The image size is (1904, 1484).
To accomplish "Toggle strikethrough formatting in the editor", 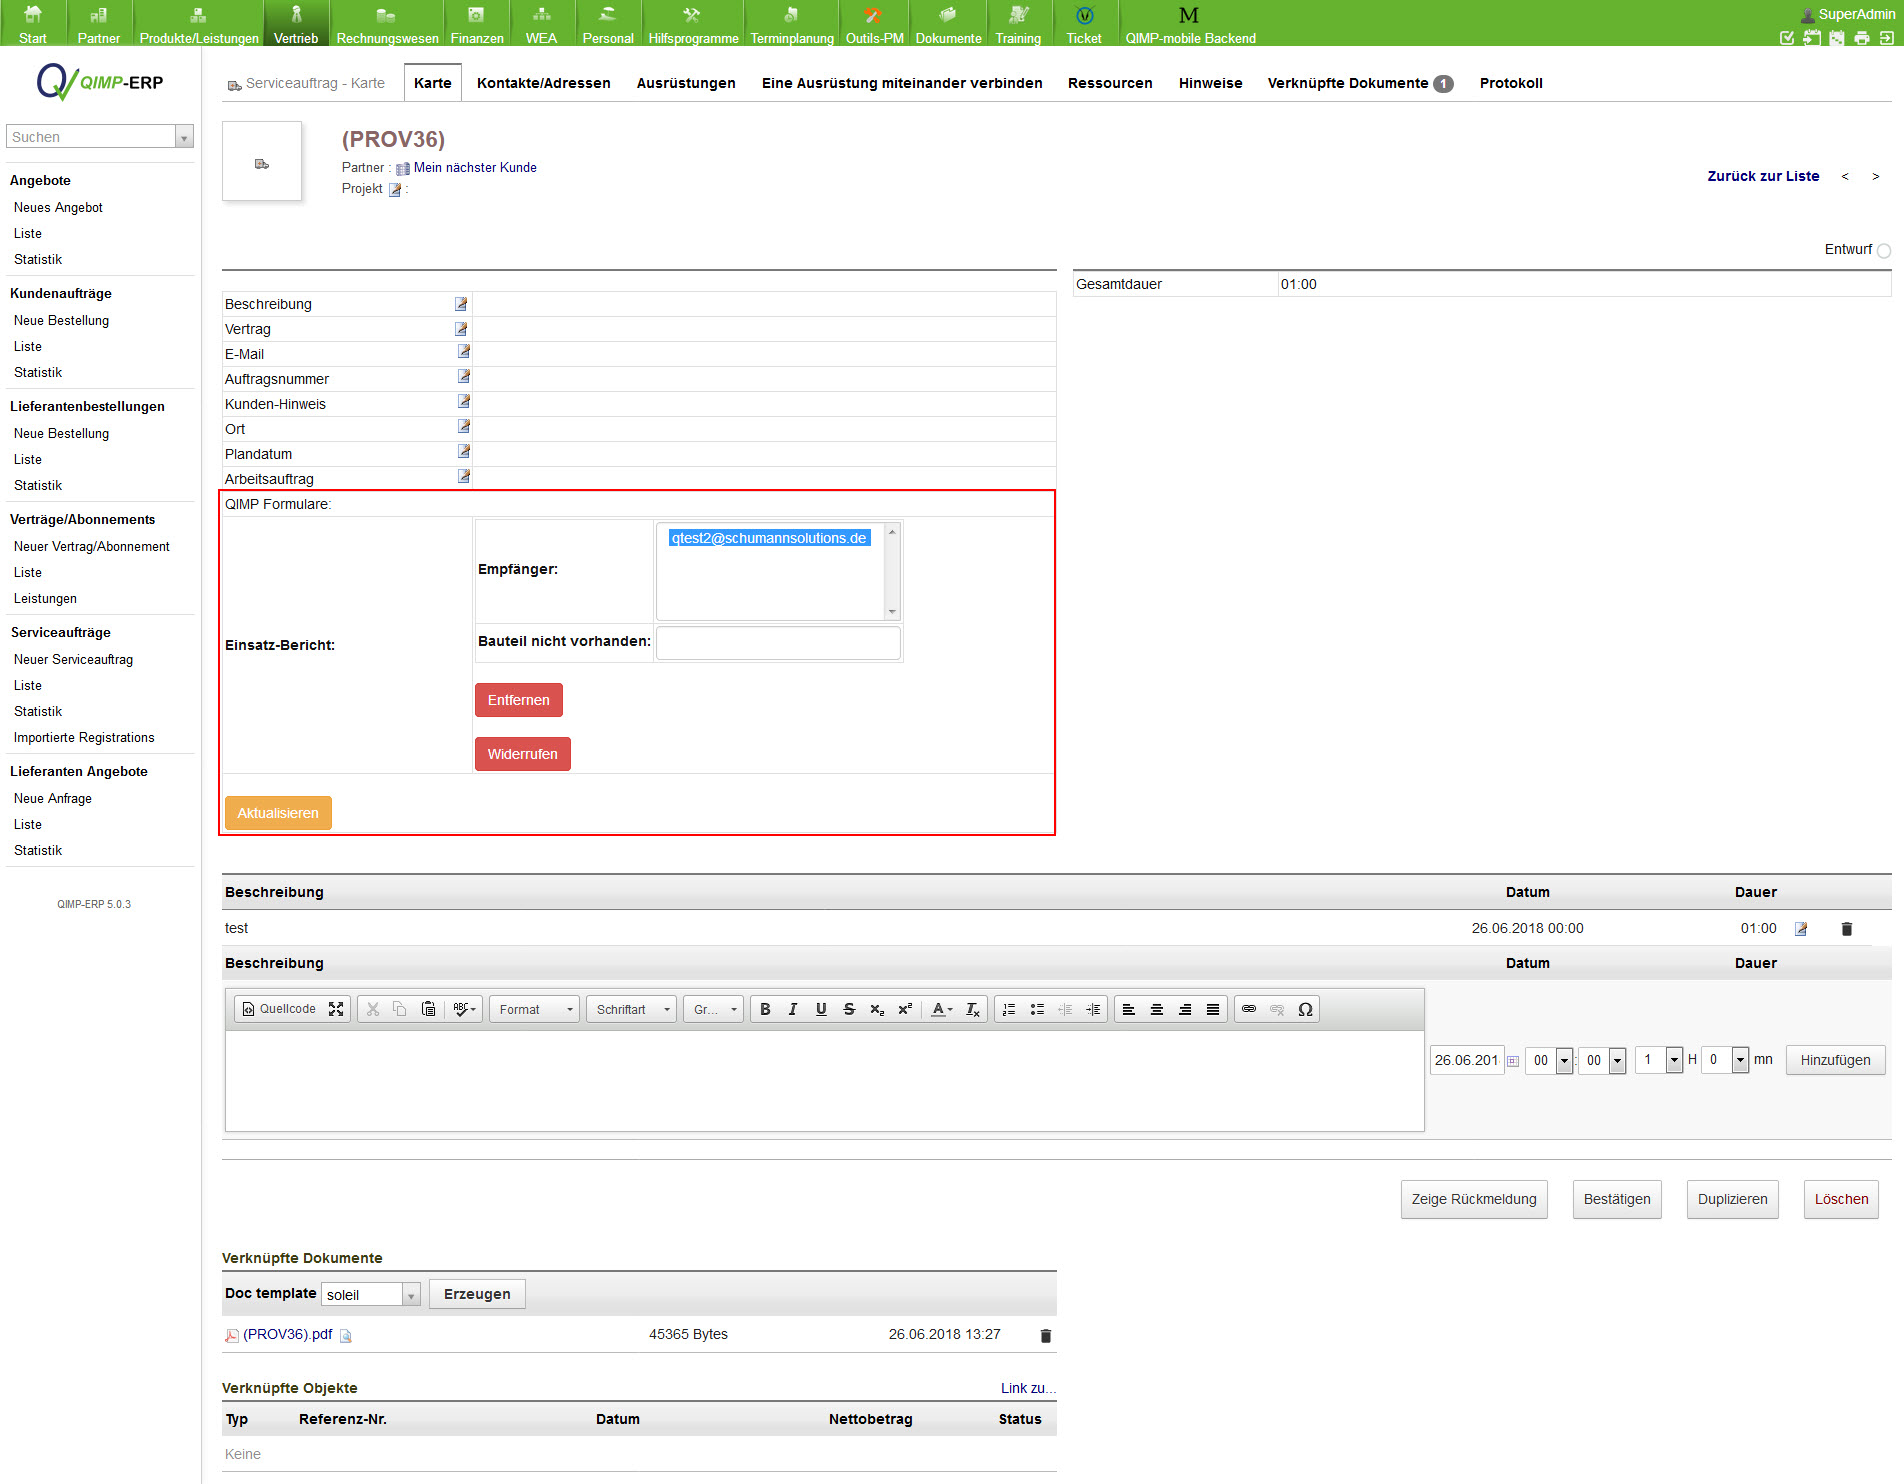I will point(849,1010).
